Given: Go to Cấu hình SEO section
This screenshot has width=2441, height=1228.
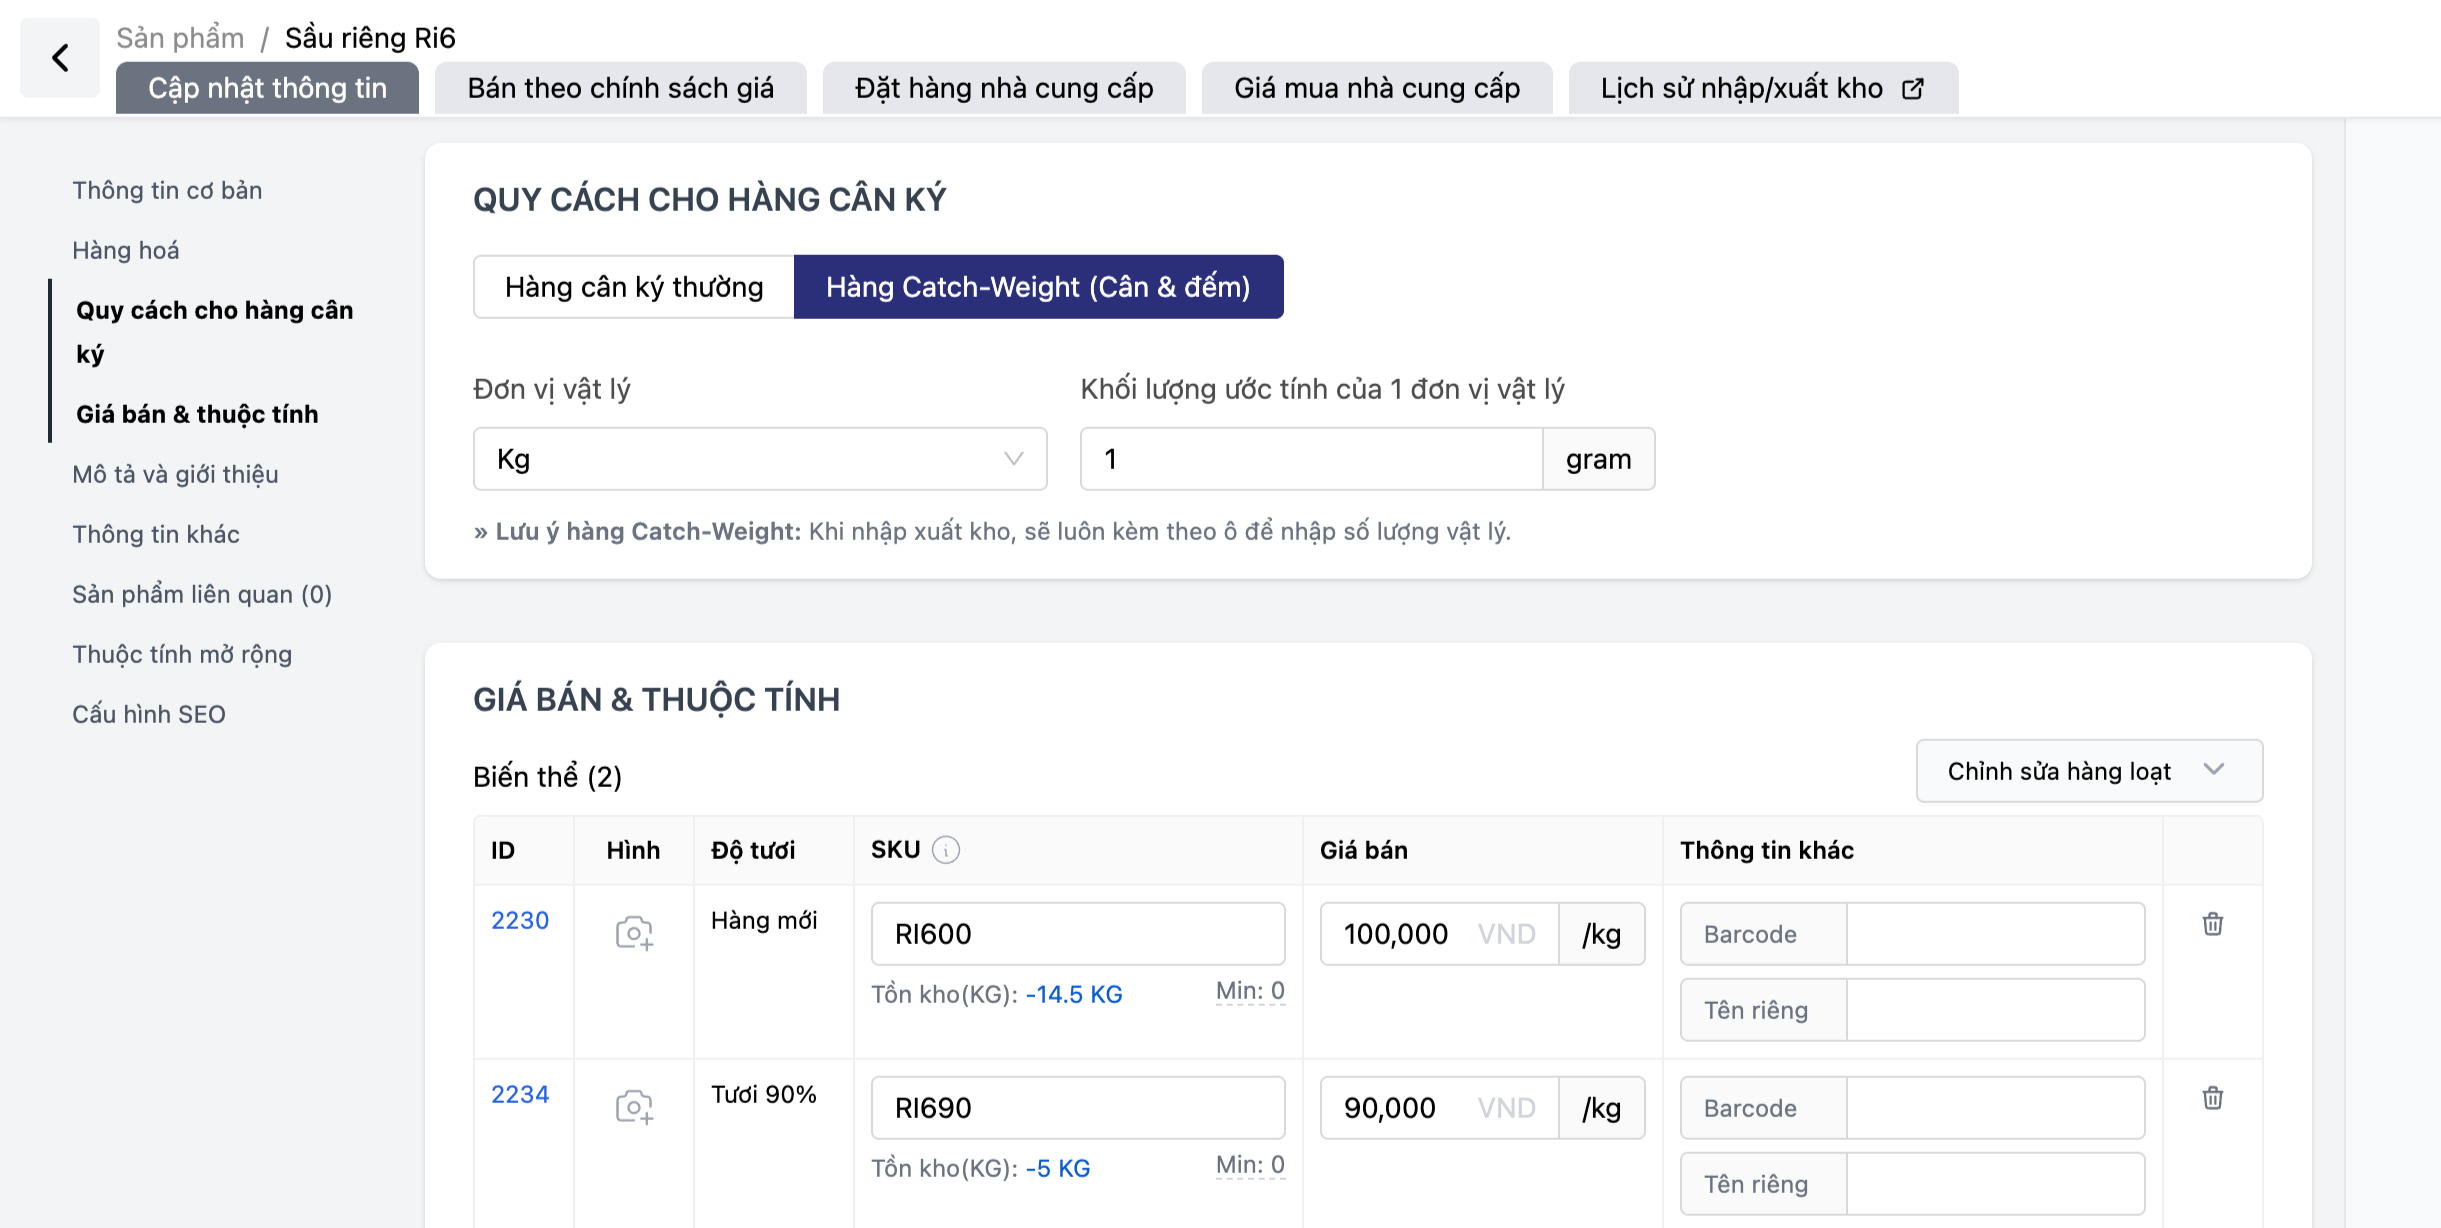Looking at the screenshot, I should pos(149,714).
